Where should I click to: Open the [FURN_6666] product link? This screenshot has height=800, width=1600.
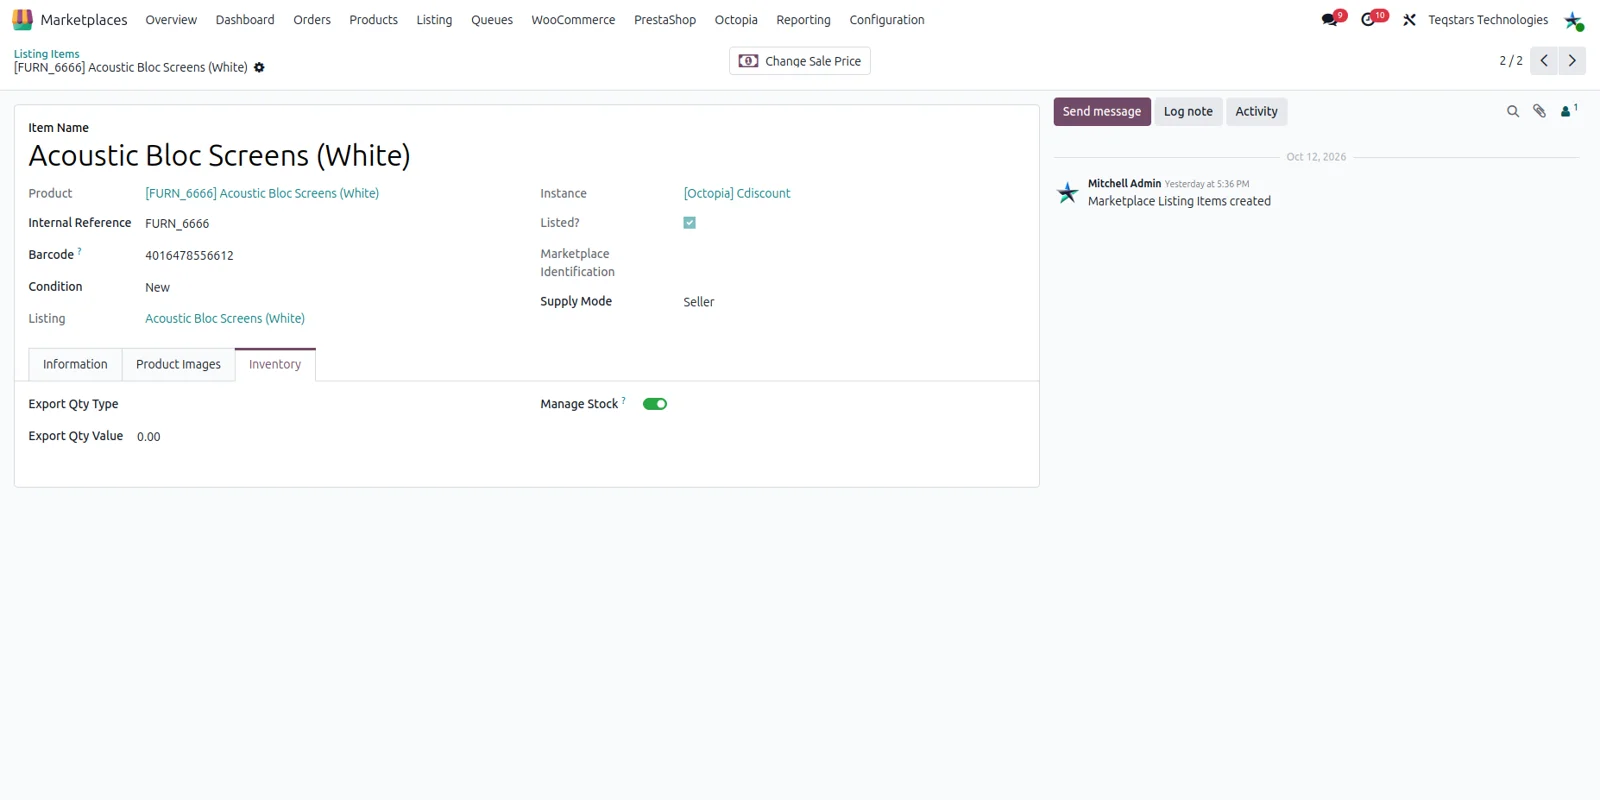pos(262,194)
